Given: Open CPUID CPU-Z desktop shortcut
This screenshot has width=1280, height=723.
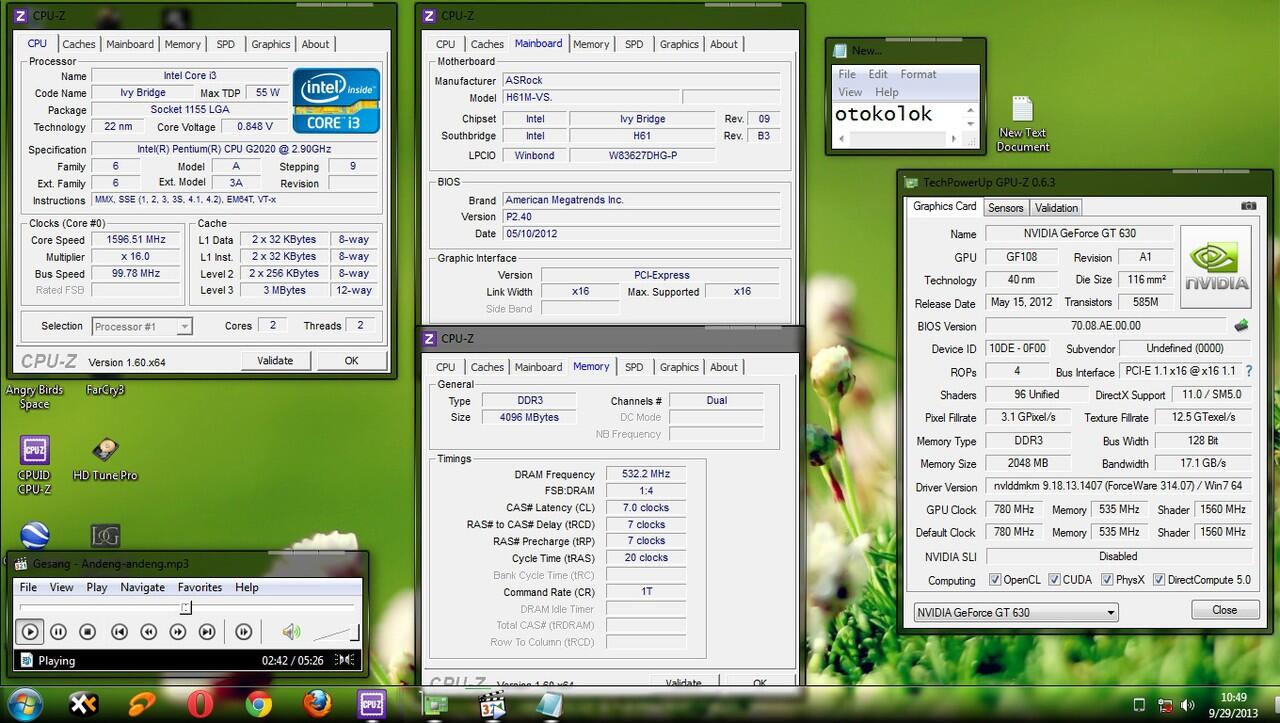Looking at the screenshot, I should pyautogui.click(x=34, y=465).
